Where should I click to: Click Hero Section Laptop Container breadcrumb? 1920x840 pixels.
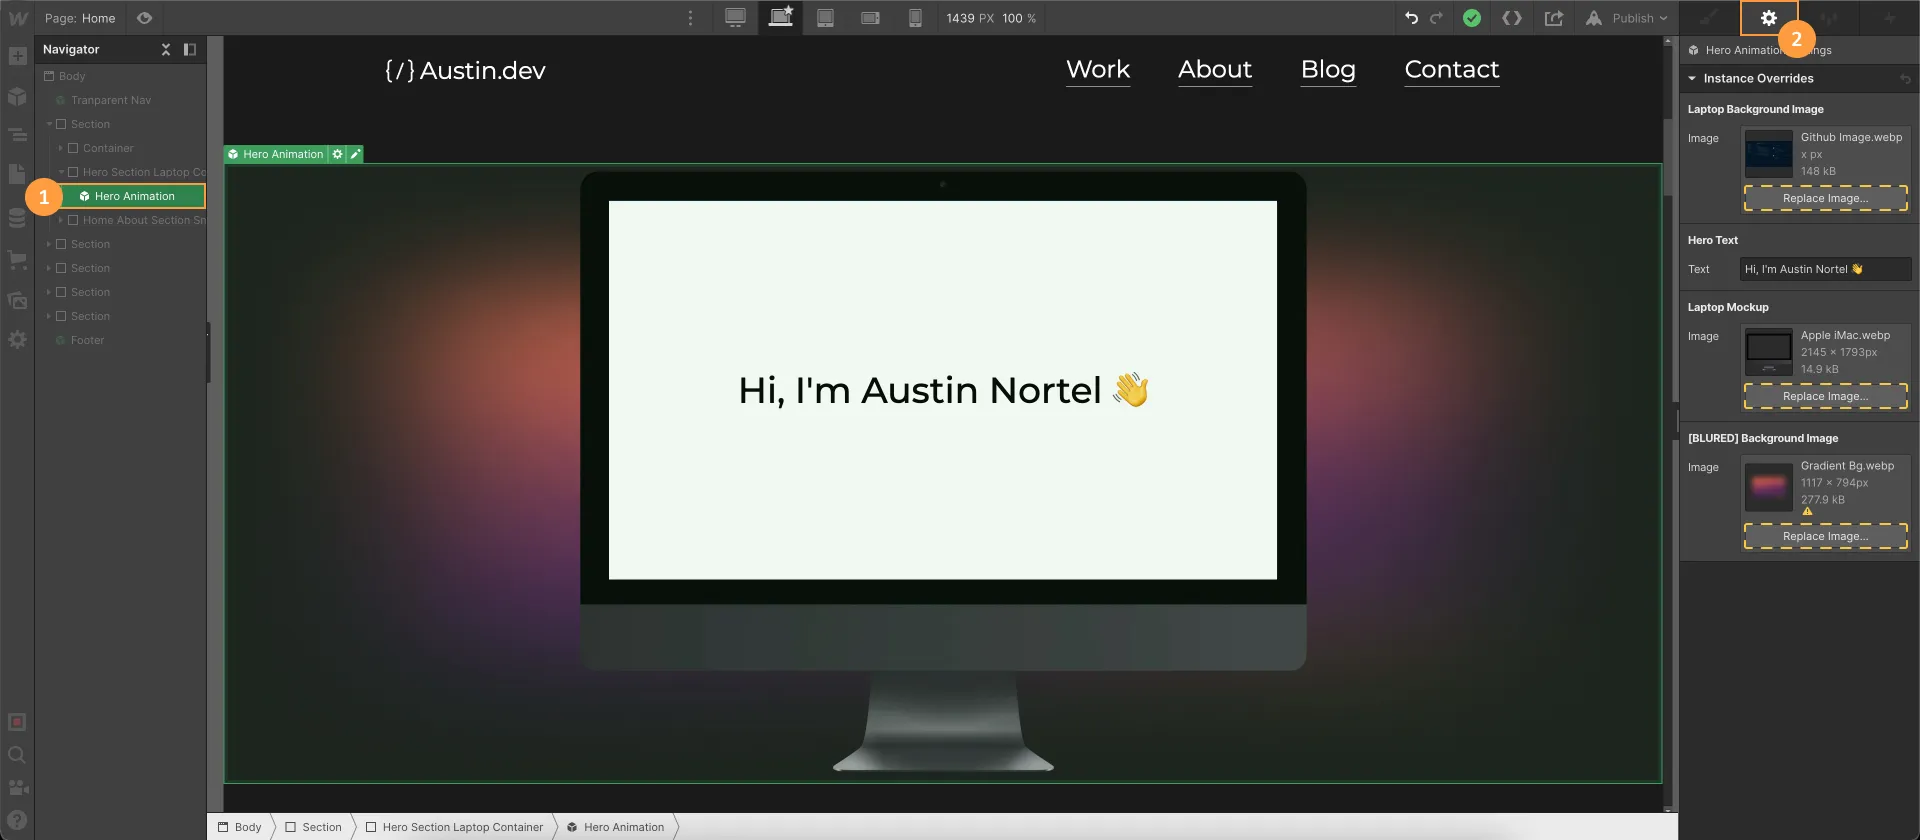pyautogui.click(x=462, y=827)
